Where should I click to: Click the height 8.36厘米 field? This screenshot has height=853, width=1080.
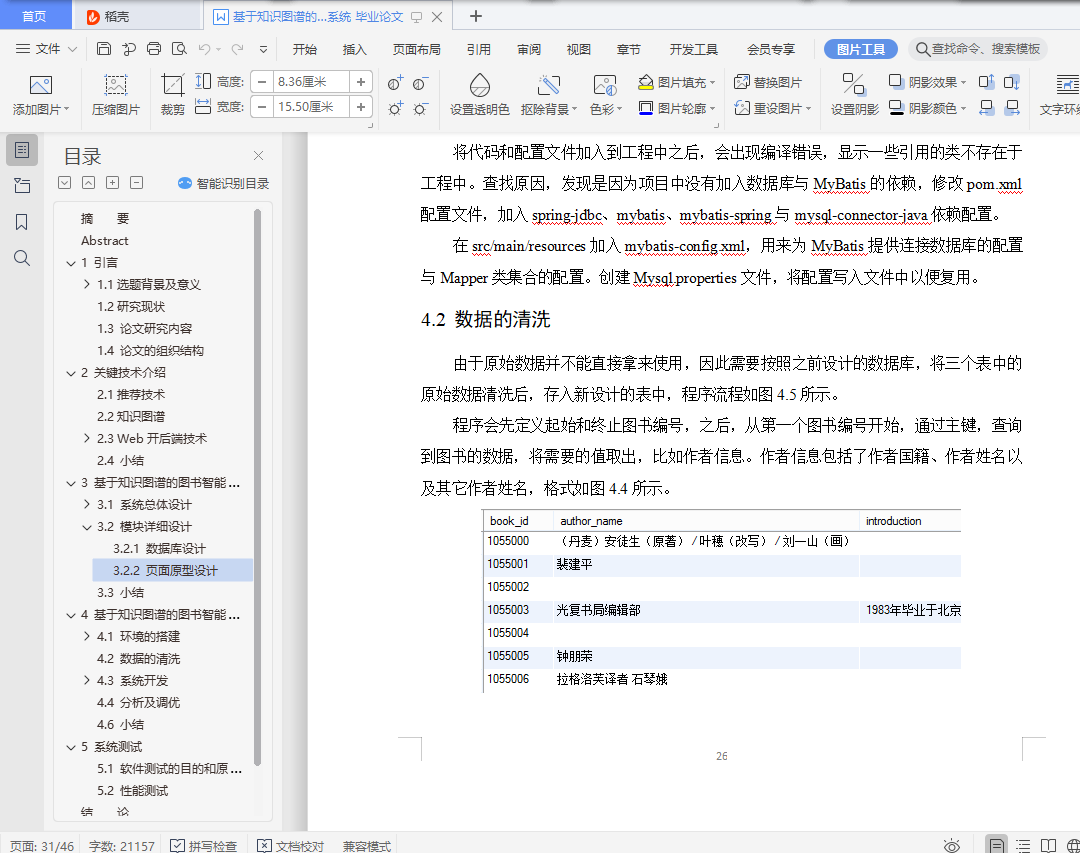click(x=311, y=82)
